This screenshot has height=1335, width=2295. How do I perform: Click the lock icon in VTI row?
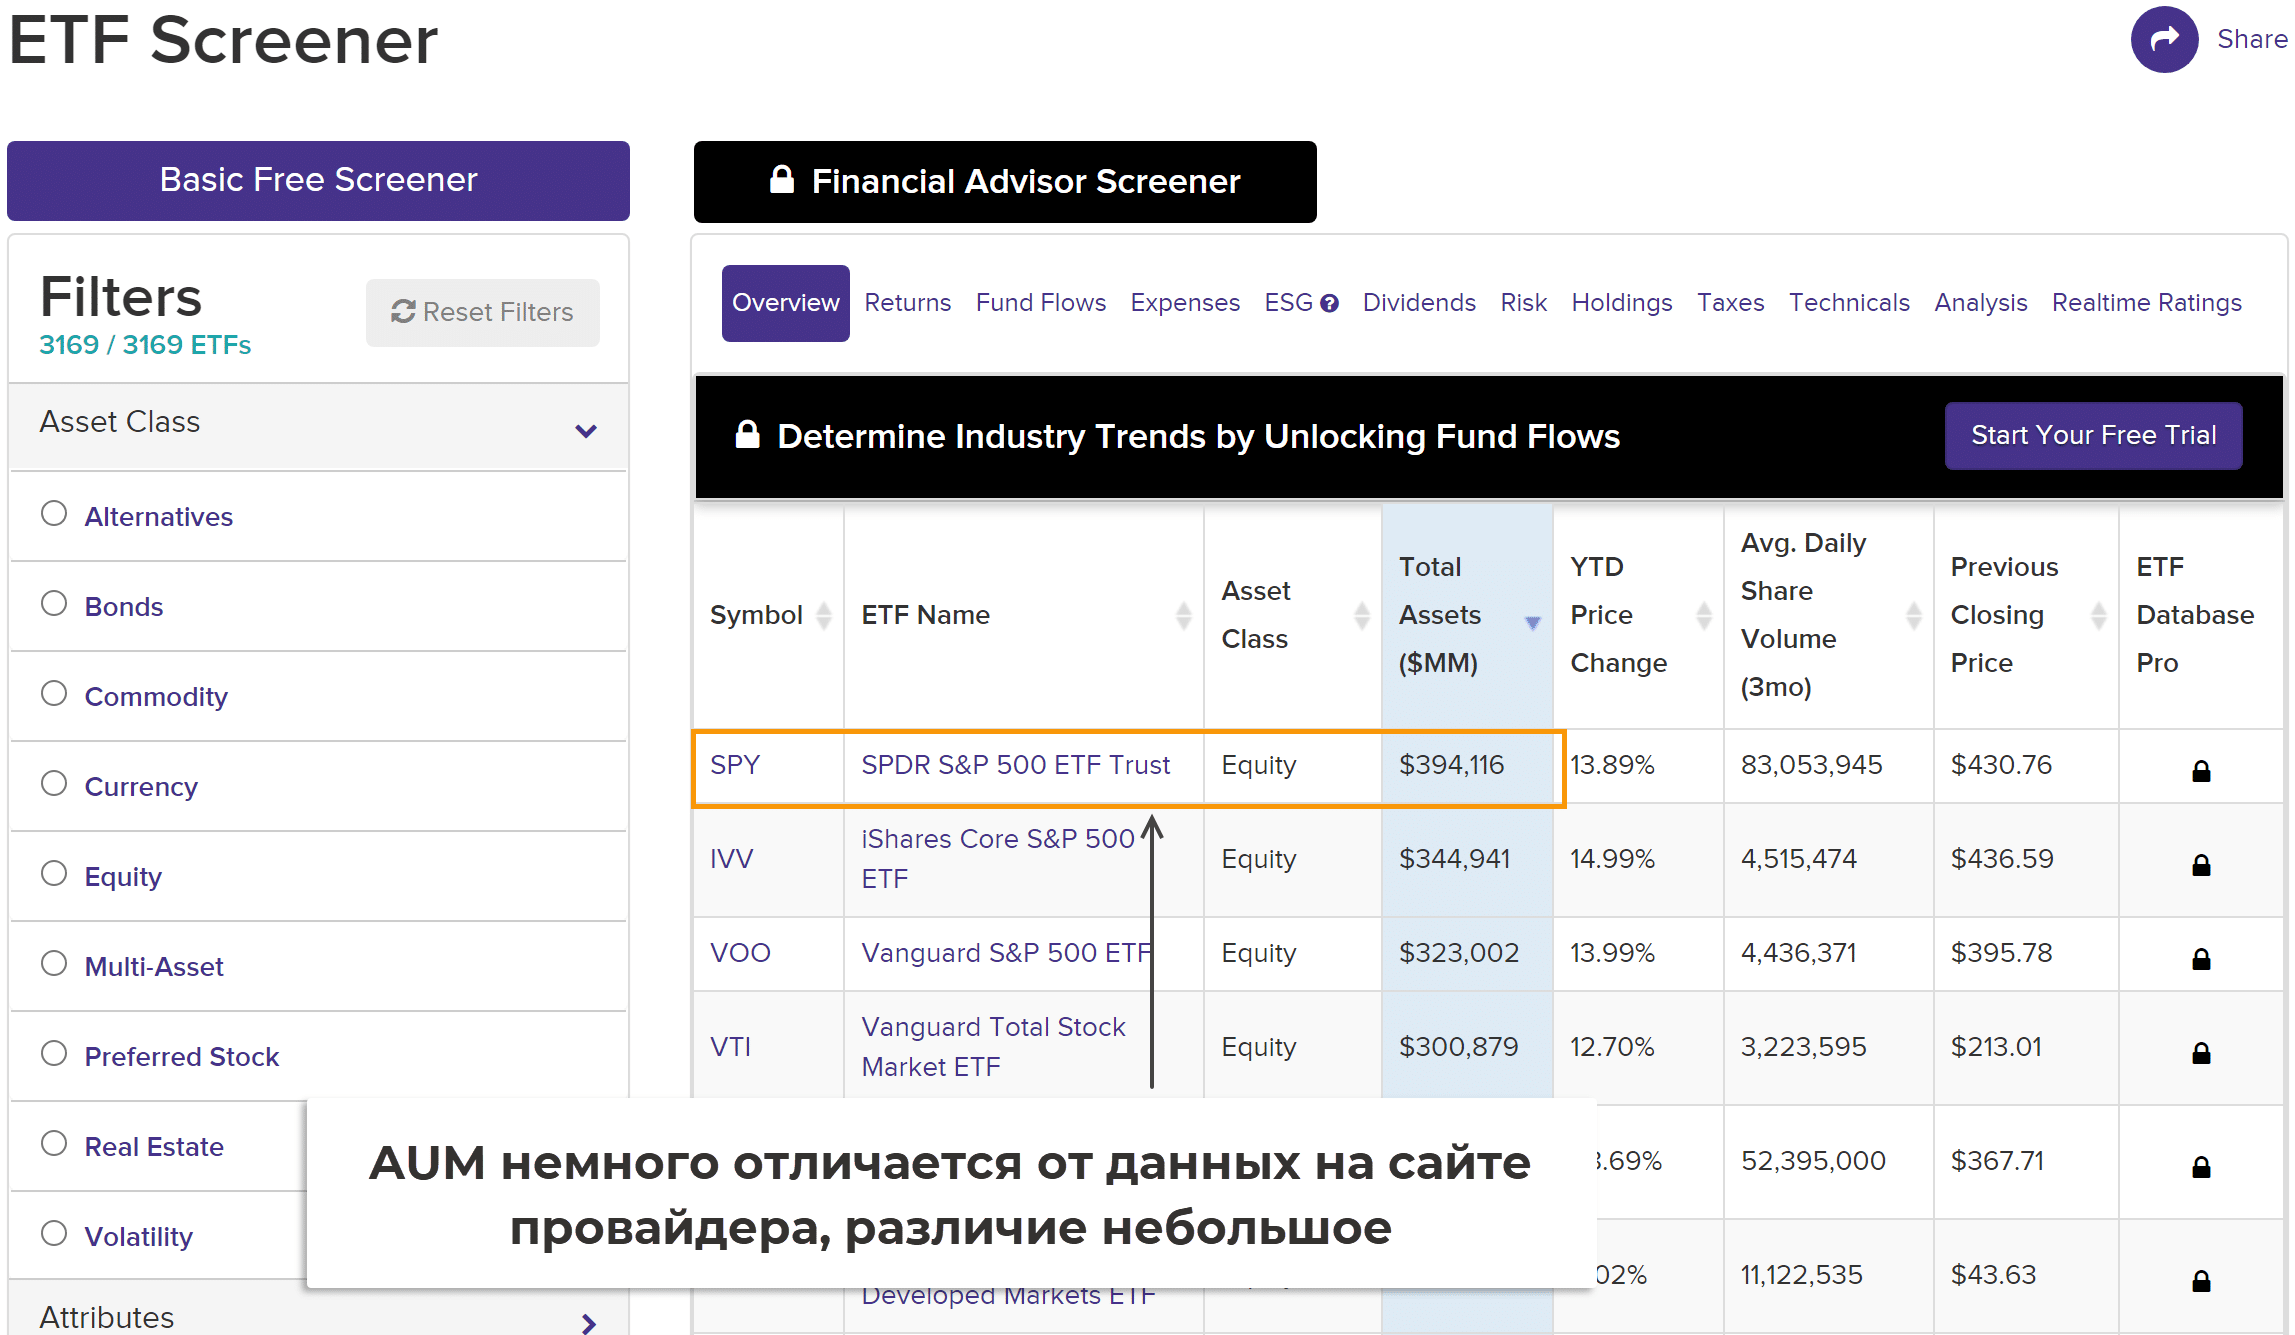[2200, 1053]
